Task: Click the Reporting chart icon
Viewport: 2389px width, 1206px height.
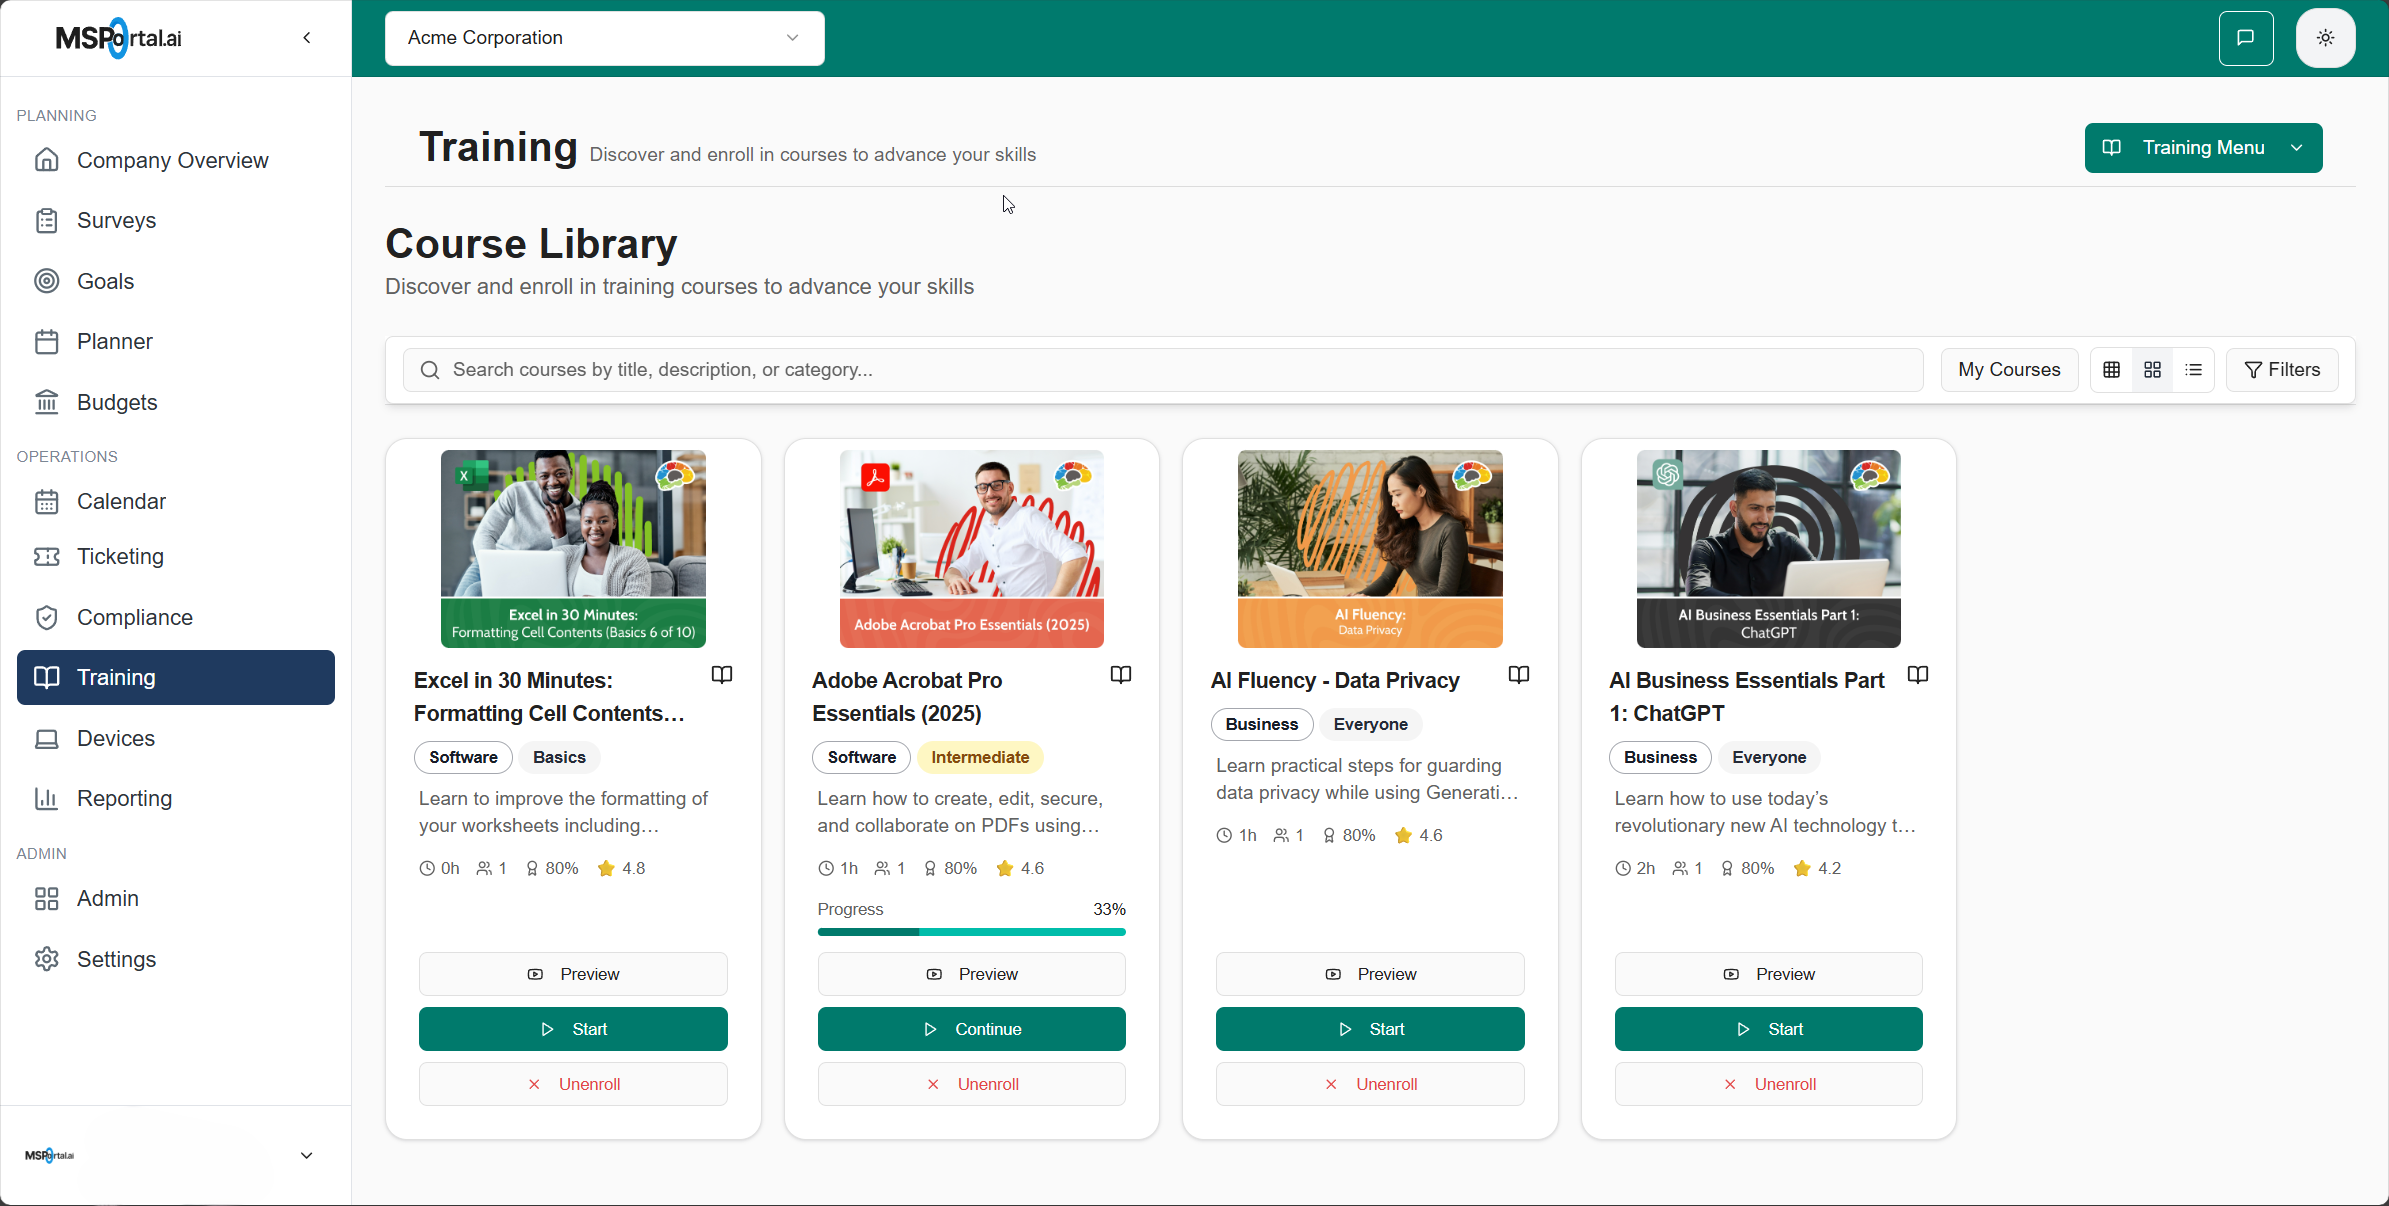Action: pyautogui.click(x=47, y=798)
